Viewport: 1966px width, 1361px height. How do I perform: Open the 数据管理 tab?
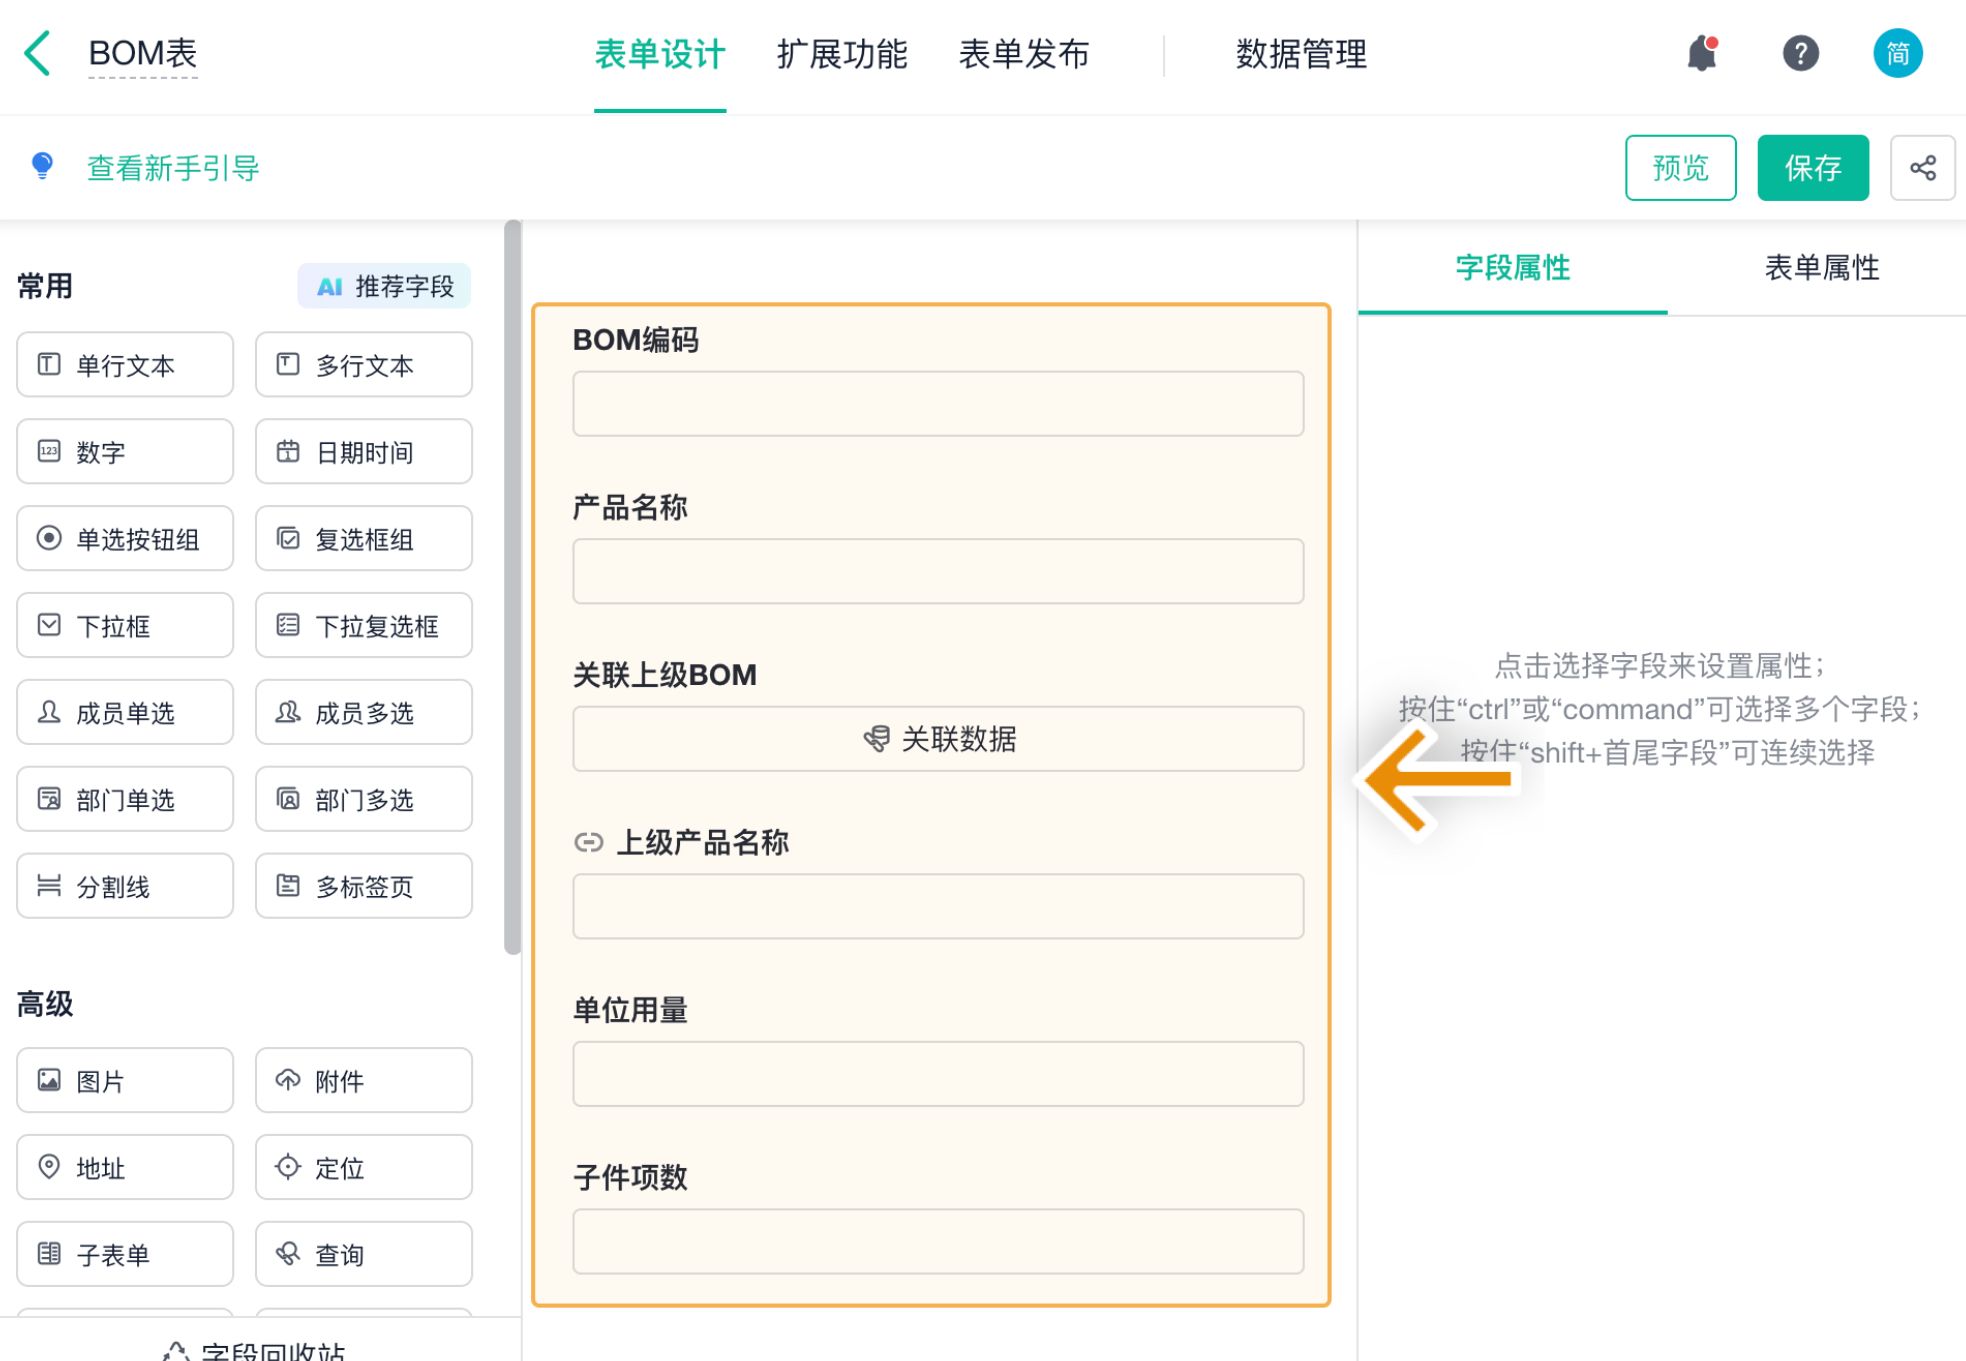(x=1300, y=54)
